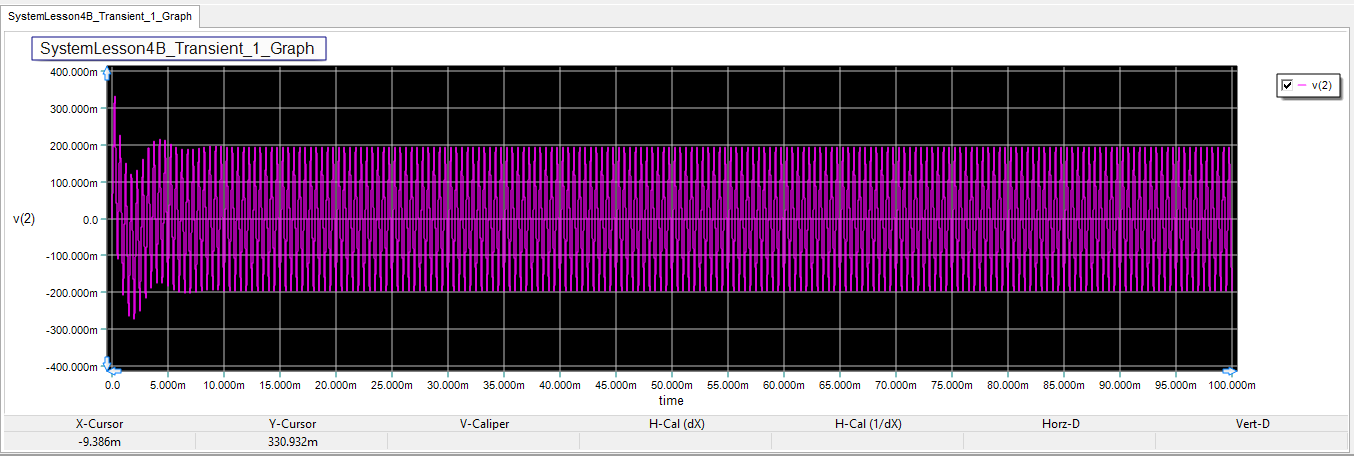
Task: Click the -200.000m y-axis label
Action: 72,293
